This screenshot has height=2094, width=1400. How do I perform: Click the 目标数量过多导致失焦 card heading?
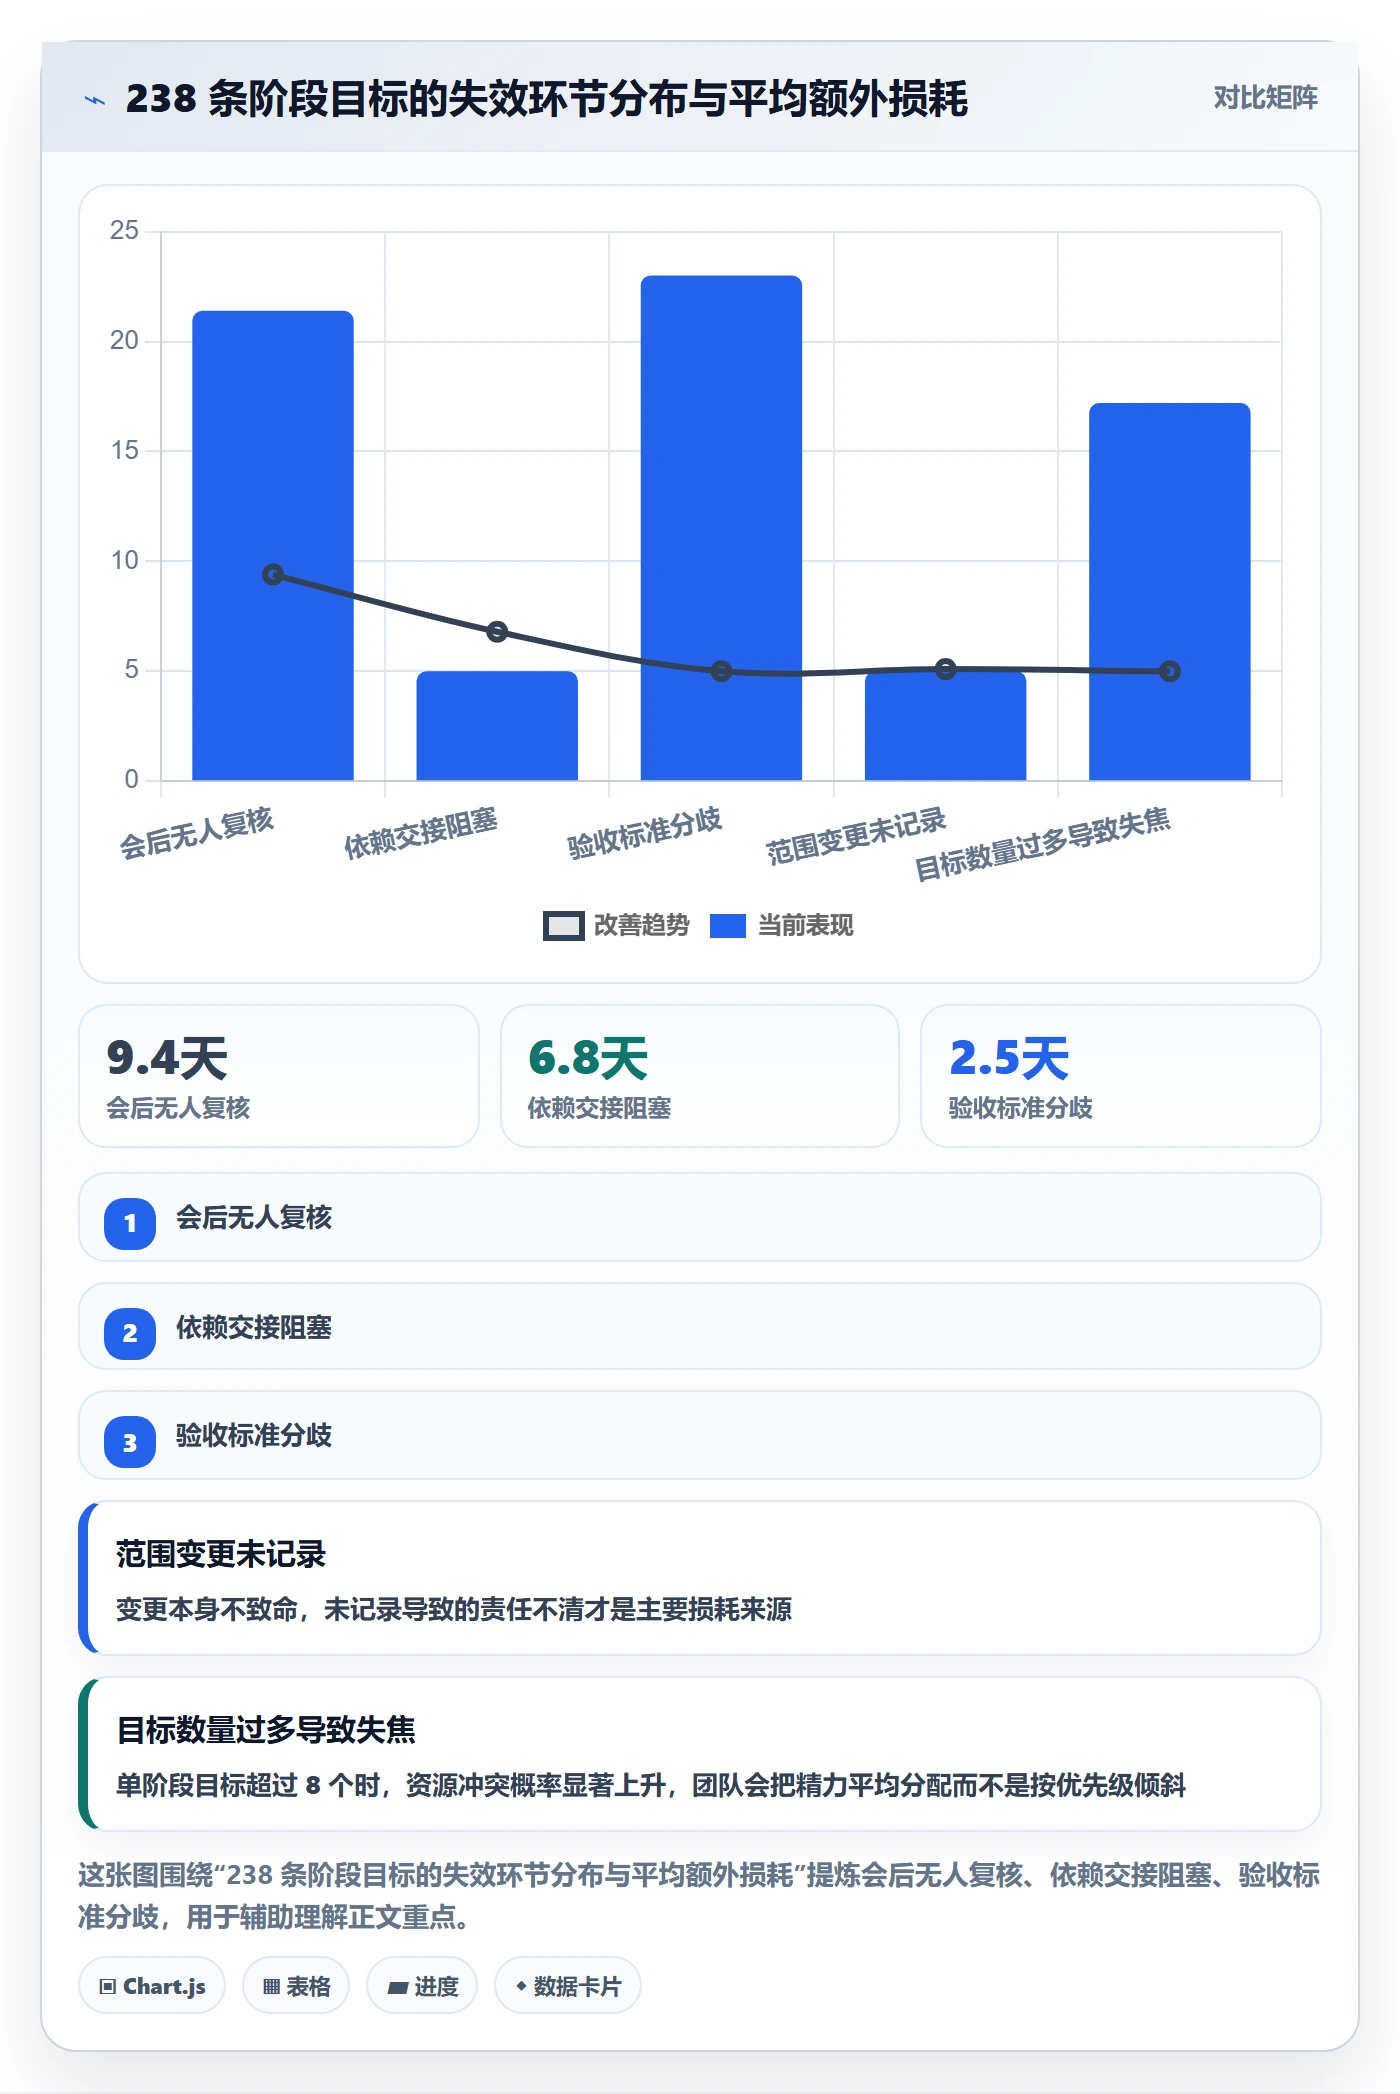pos(266,1729)
